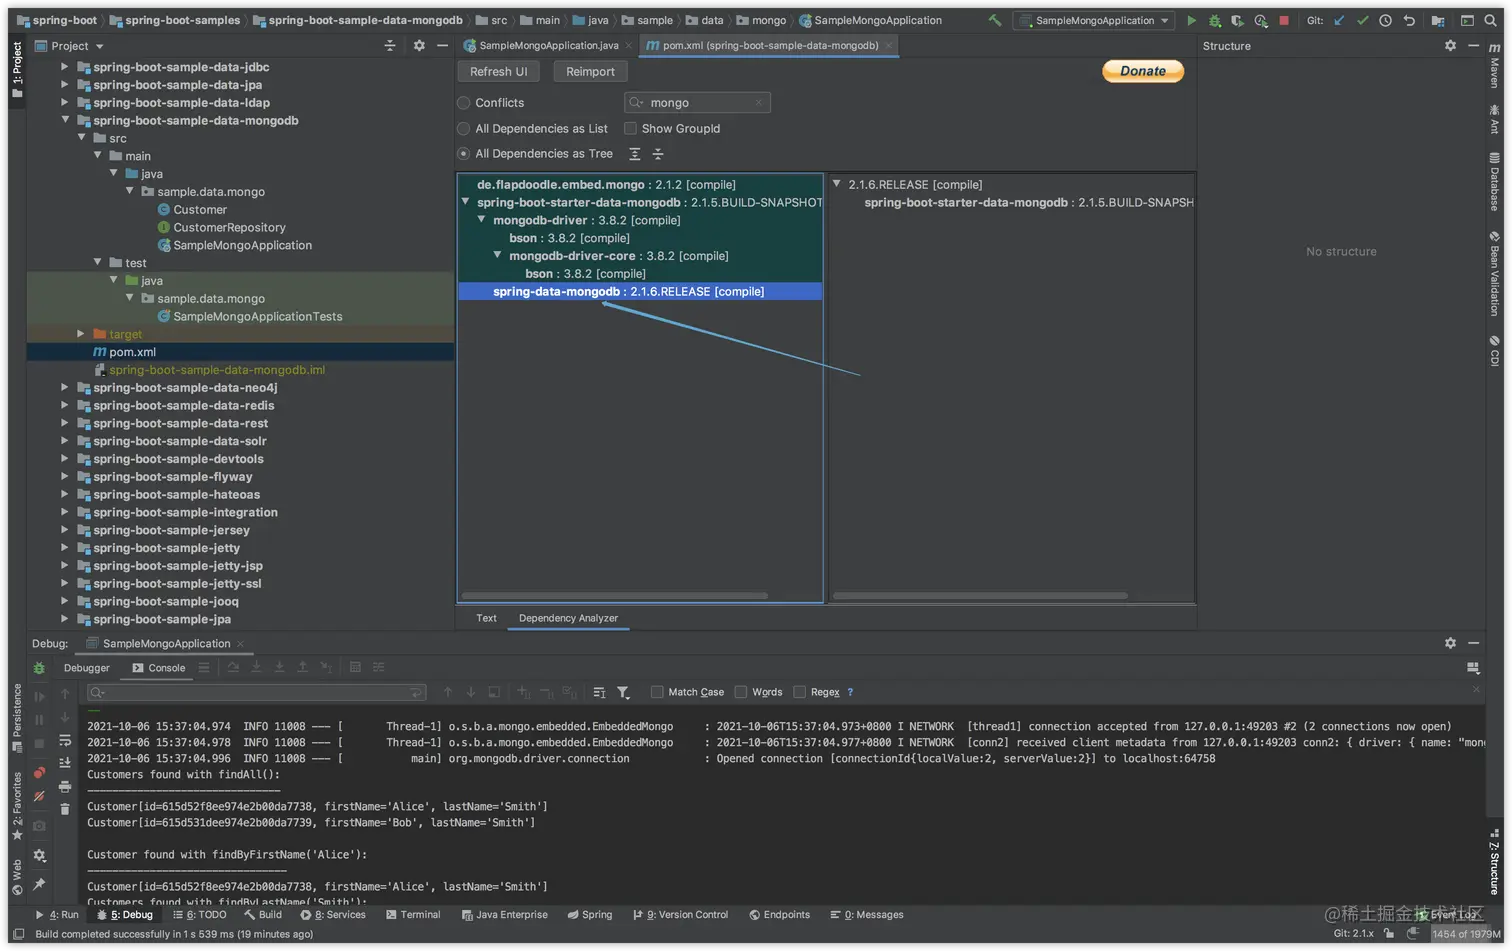
Task: Open the Terminal tool window tab
Action: click(x=413, y=915)
